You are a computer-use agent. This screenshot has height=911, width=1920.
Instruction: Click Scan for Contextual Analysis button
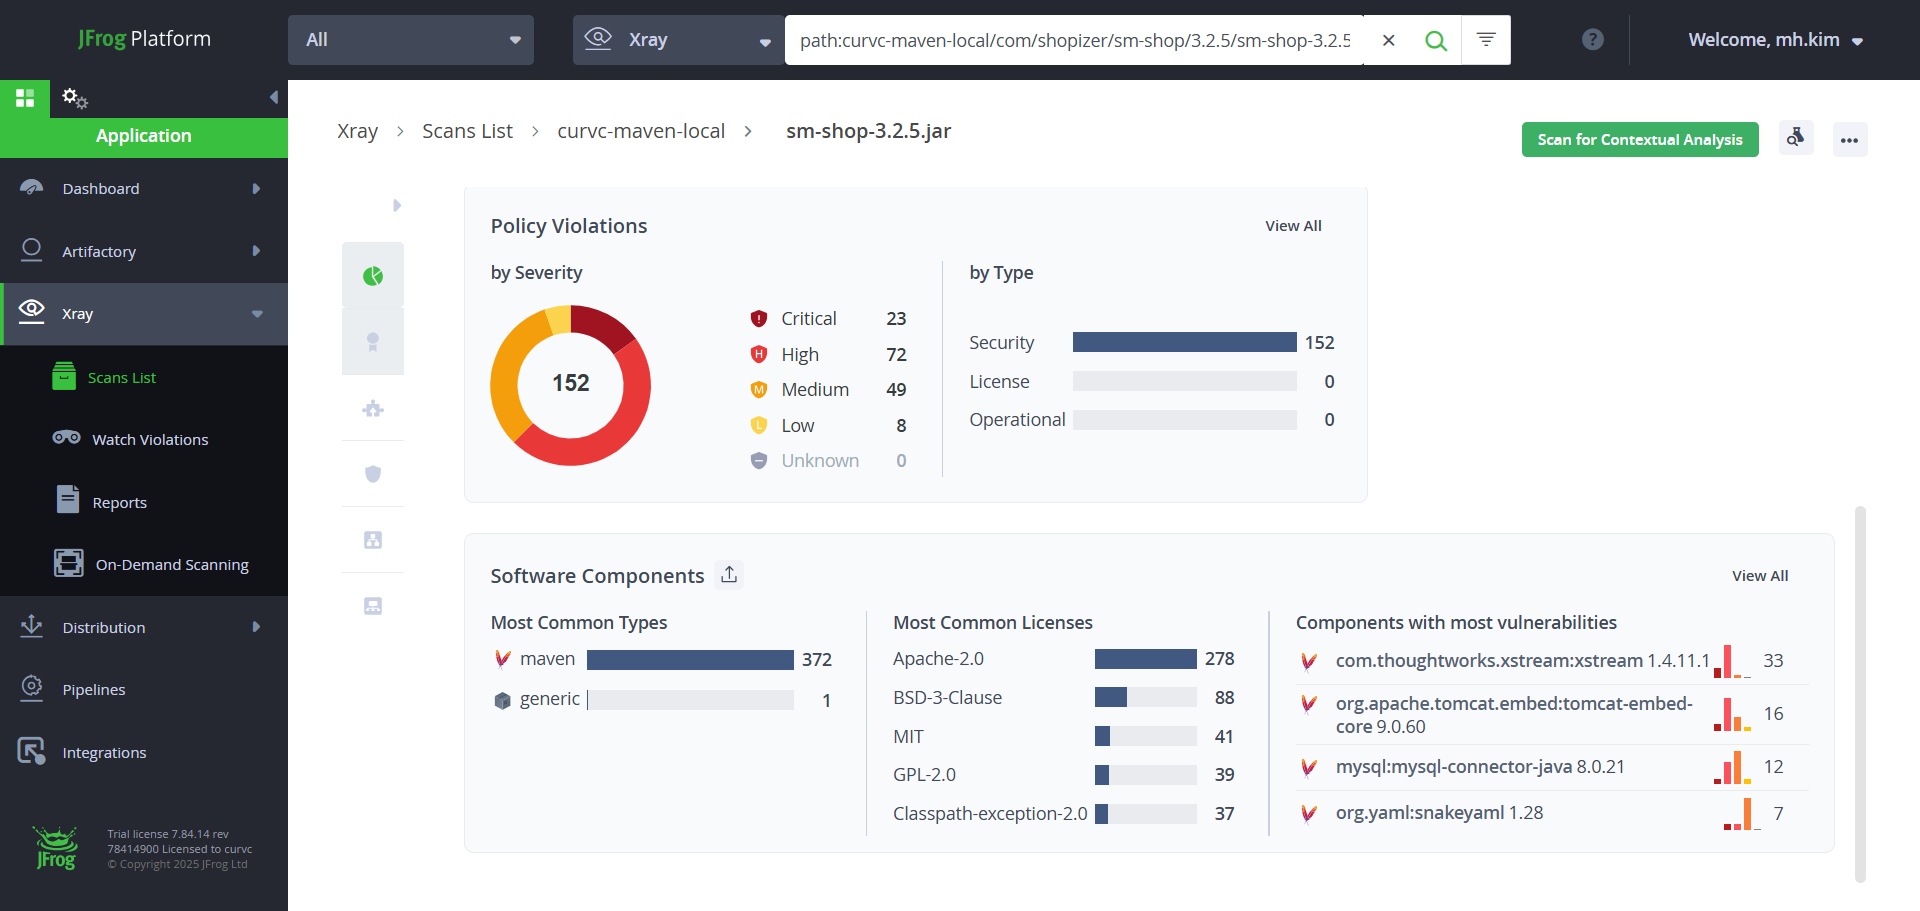[1640, 140]
